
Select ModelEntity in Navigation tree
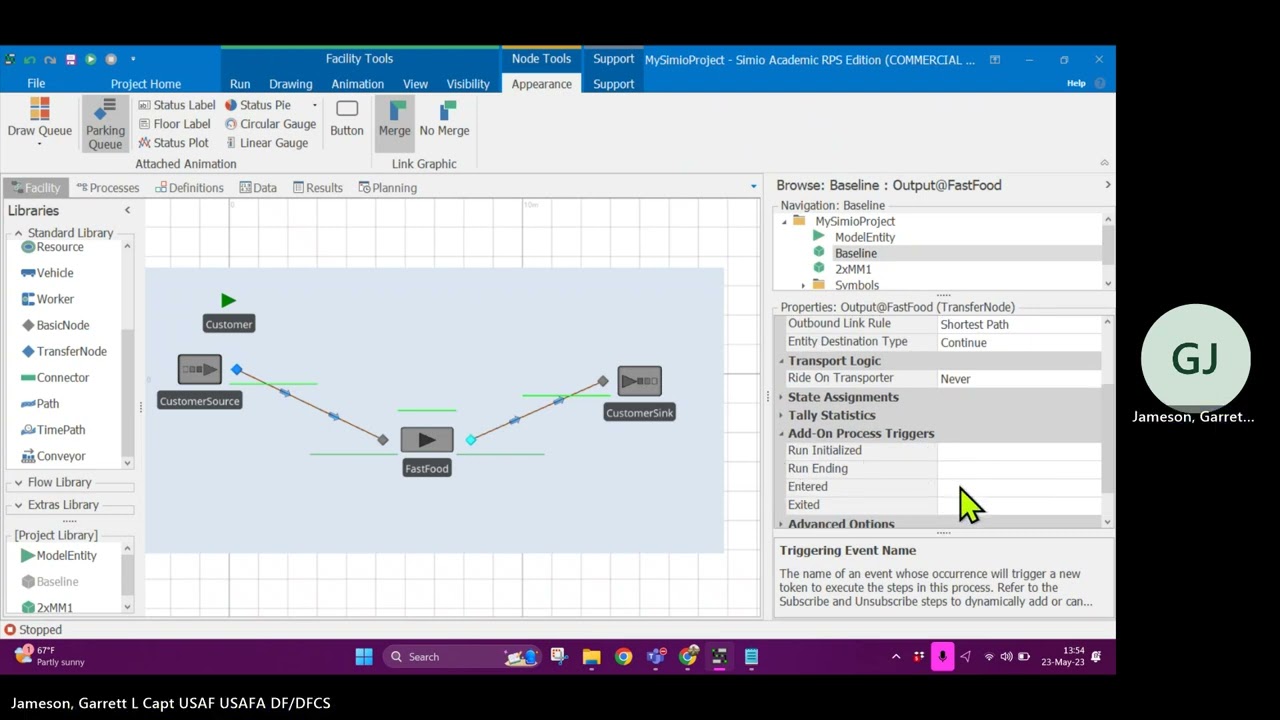pos(864,237)
